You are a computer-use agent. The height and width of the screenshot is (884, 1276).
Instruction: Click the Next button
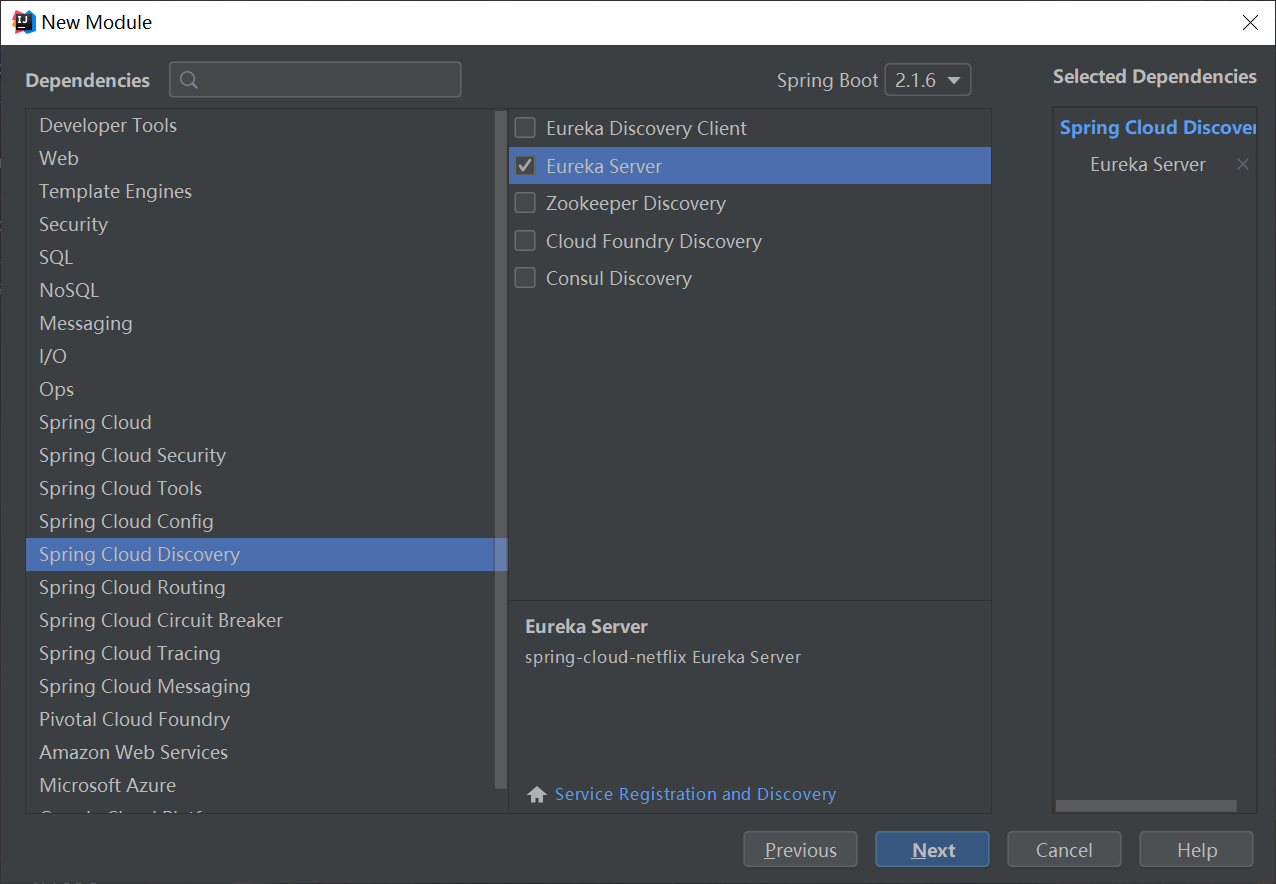[x=932, y=850]
